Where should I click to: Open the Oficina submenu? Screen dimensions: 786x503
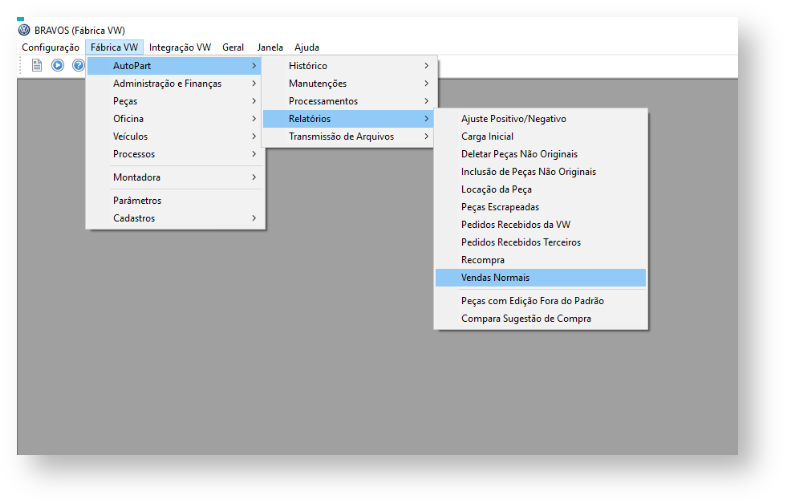[x=175, y=118]
